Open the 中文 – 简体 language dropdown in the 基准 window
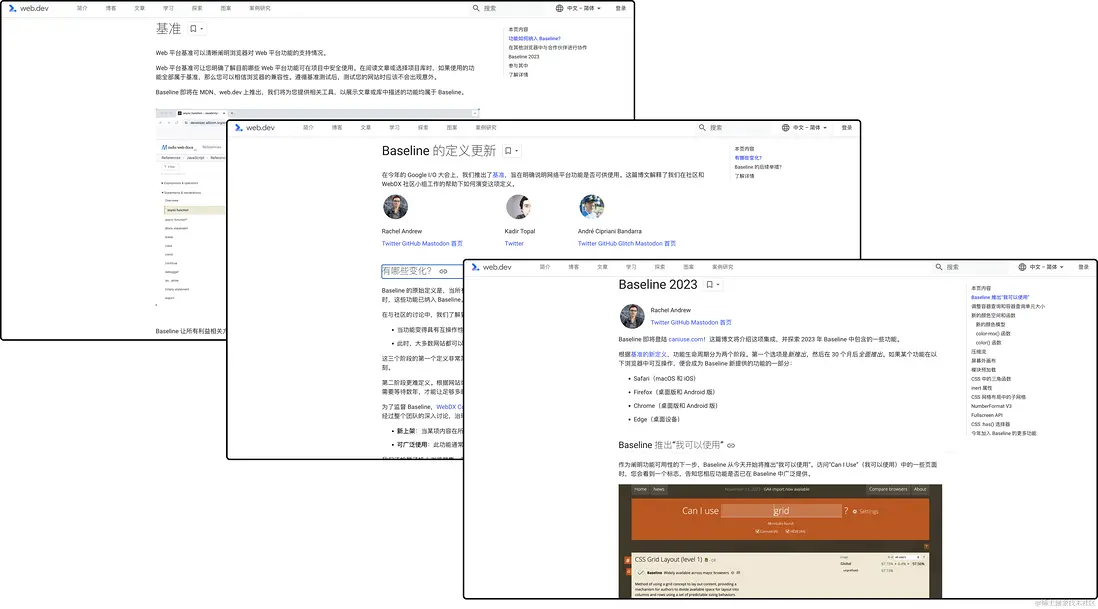1098x609 pixels. (583, 8)
